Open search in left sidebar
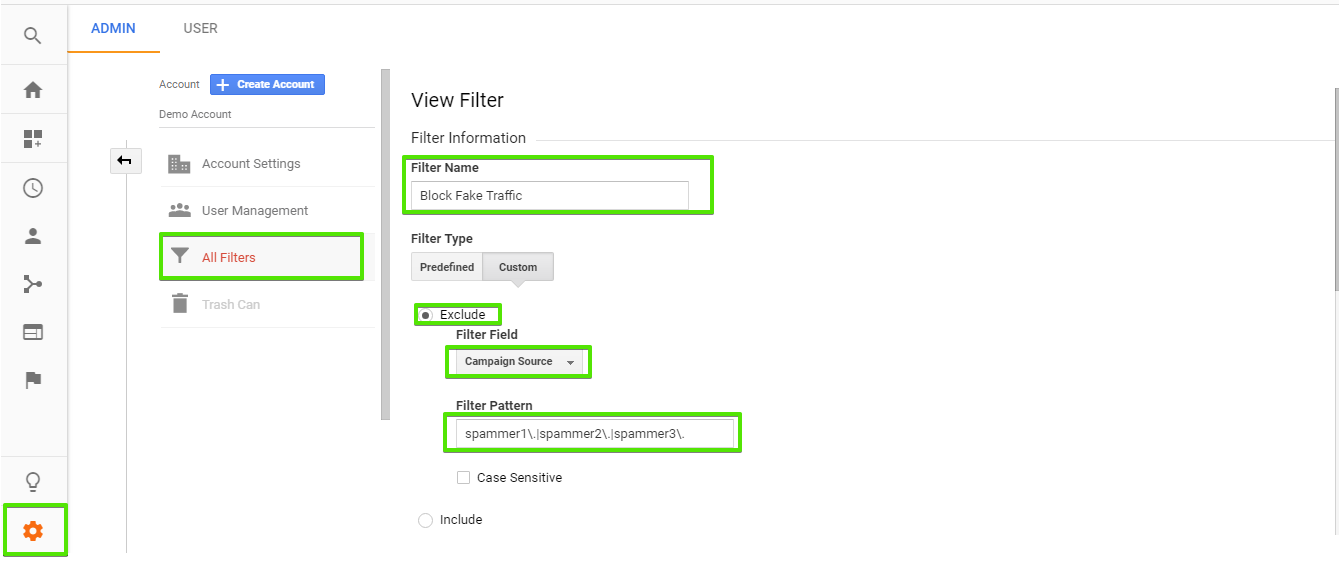This screenshot has width=1339, height=561. [33, 36]
